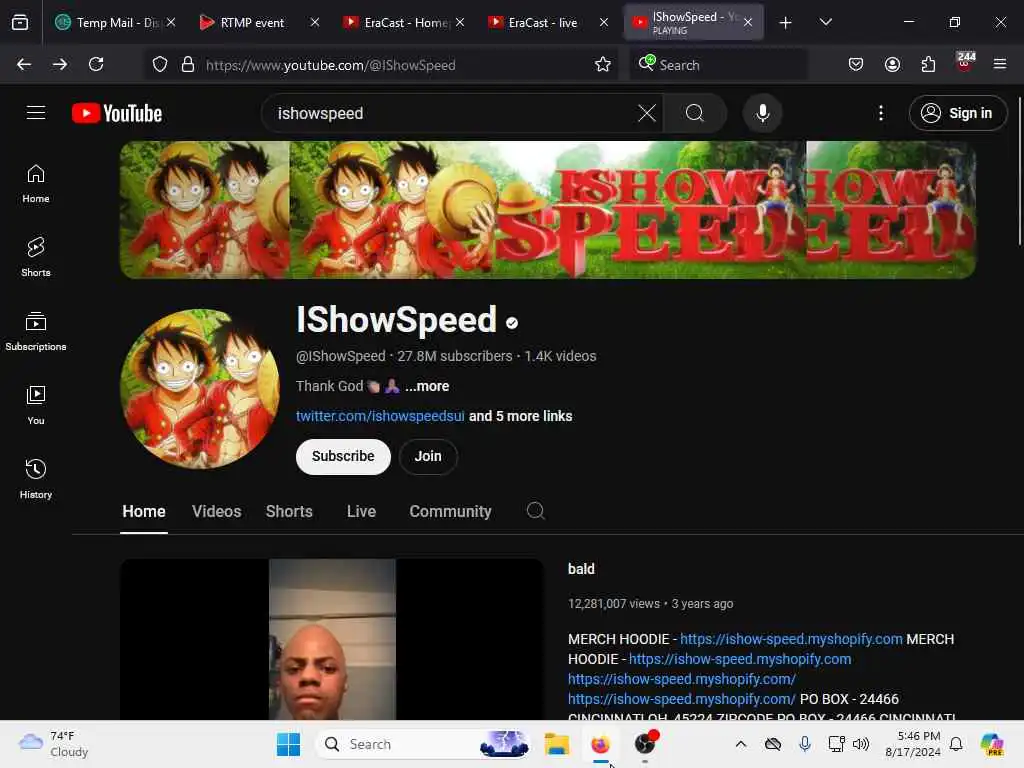
Task: Click the YouTube logo
Action: click(117, 113)
